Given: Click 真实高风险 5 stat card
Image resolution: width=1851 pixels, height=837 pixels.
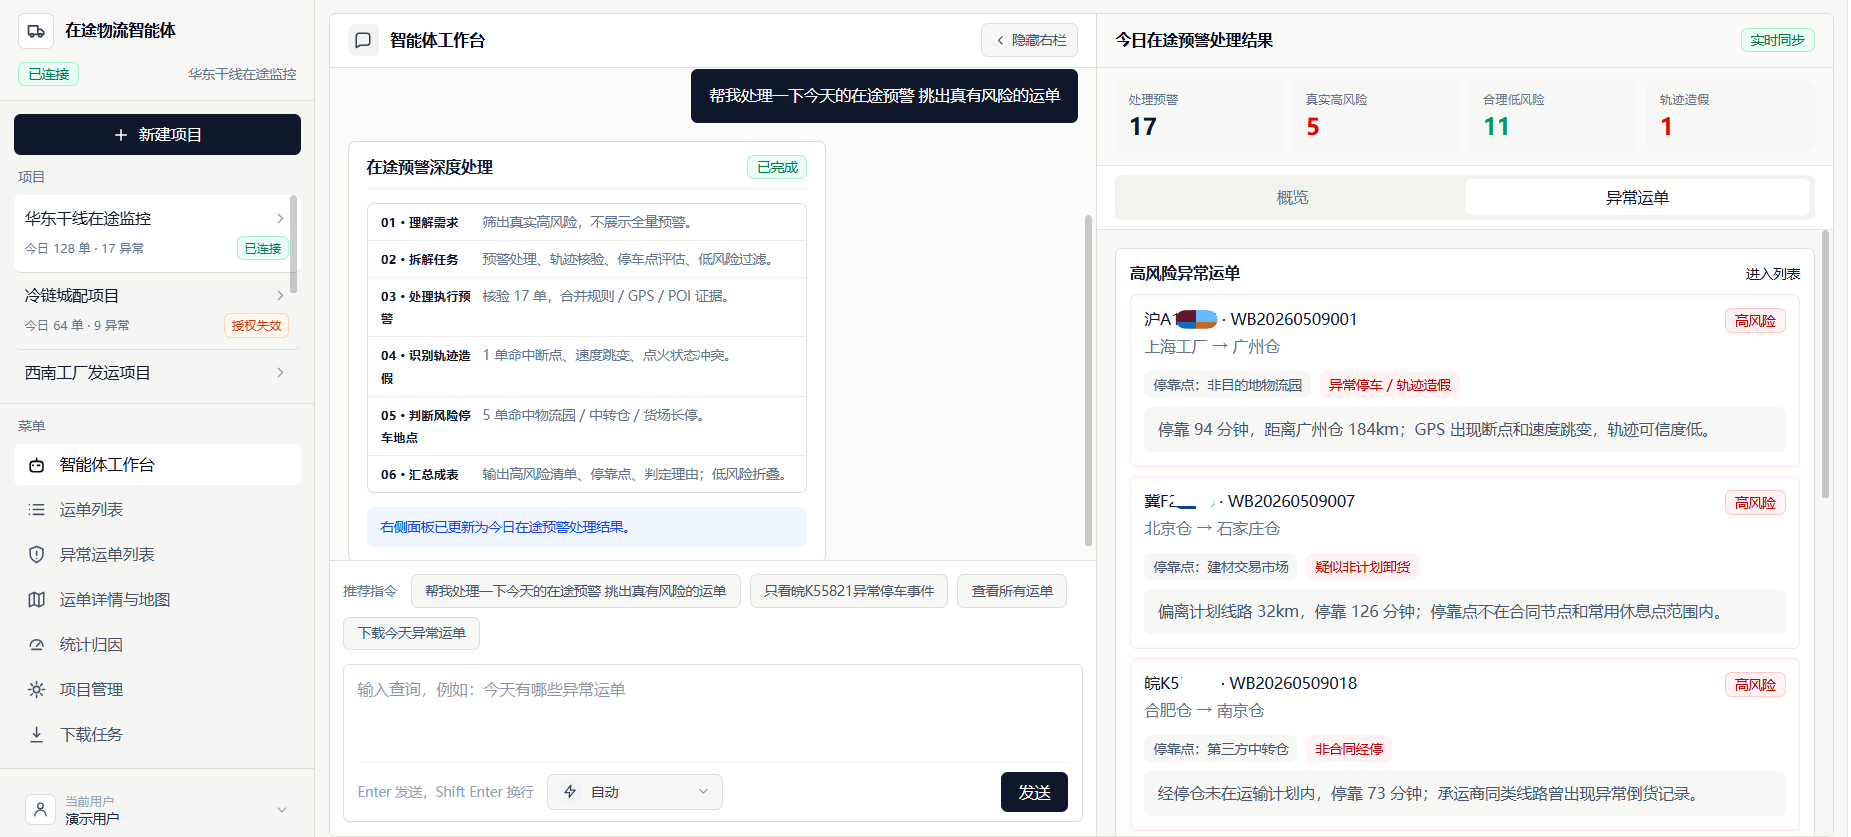Looking at the screenshot, I should tap(1375, 116).
